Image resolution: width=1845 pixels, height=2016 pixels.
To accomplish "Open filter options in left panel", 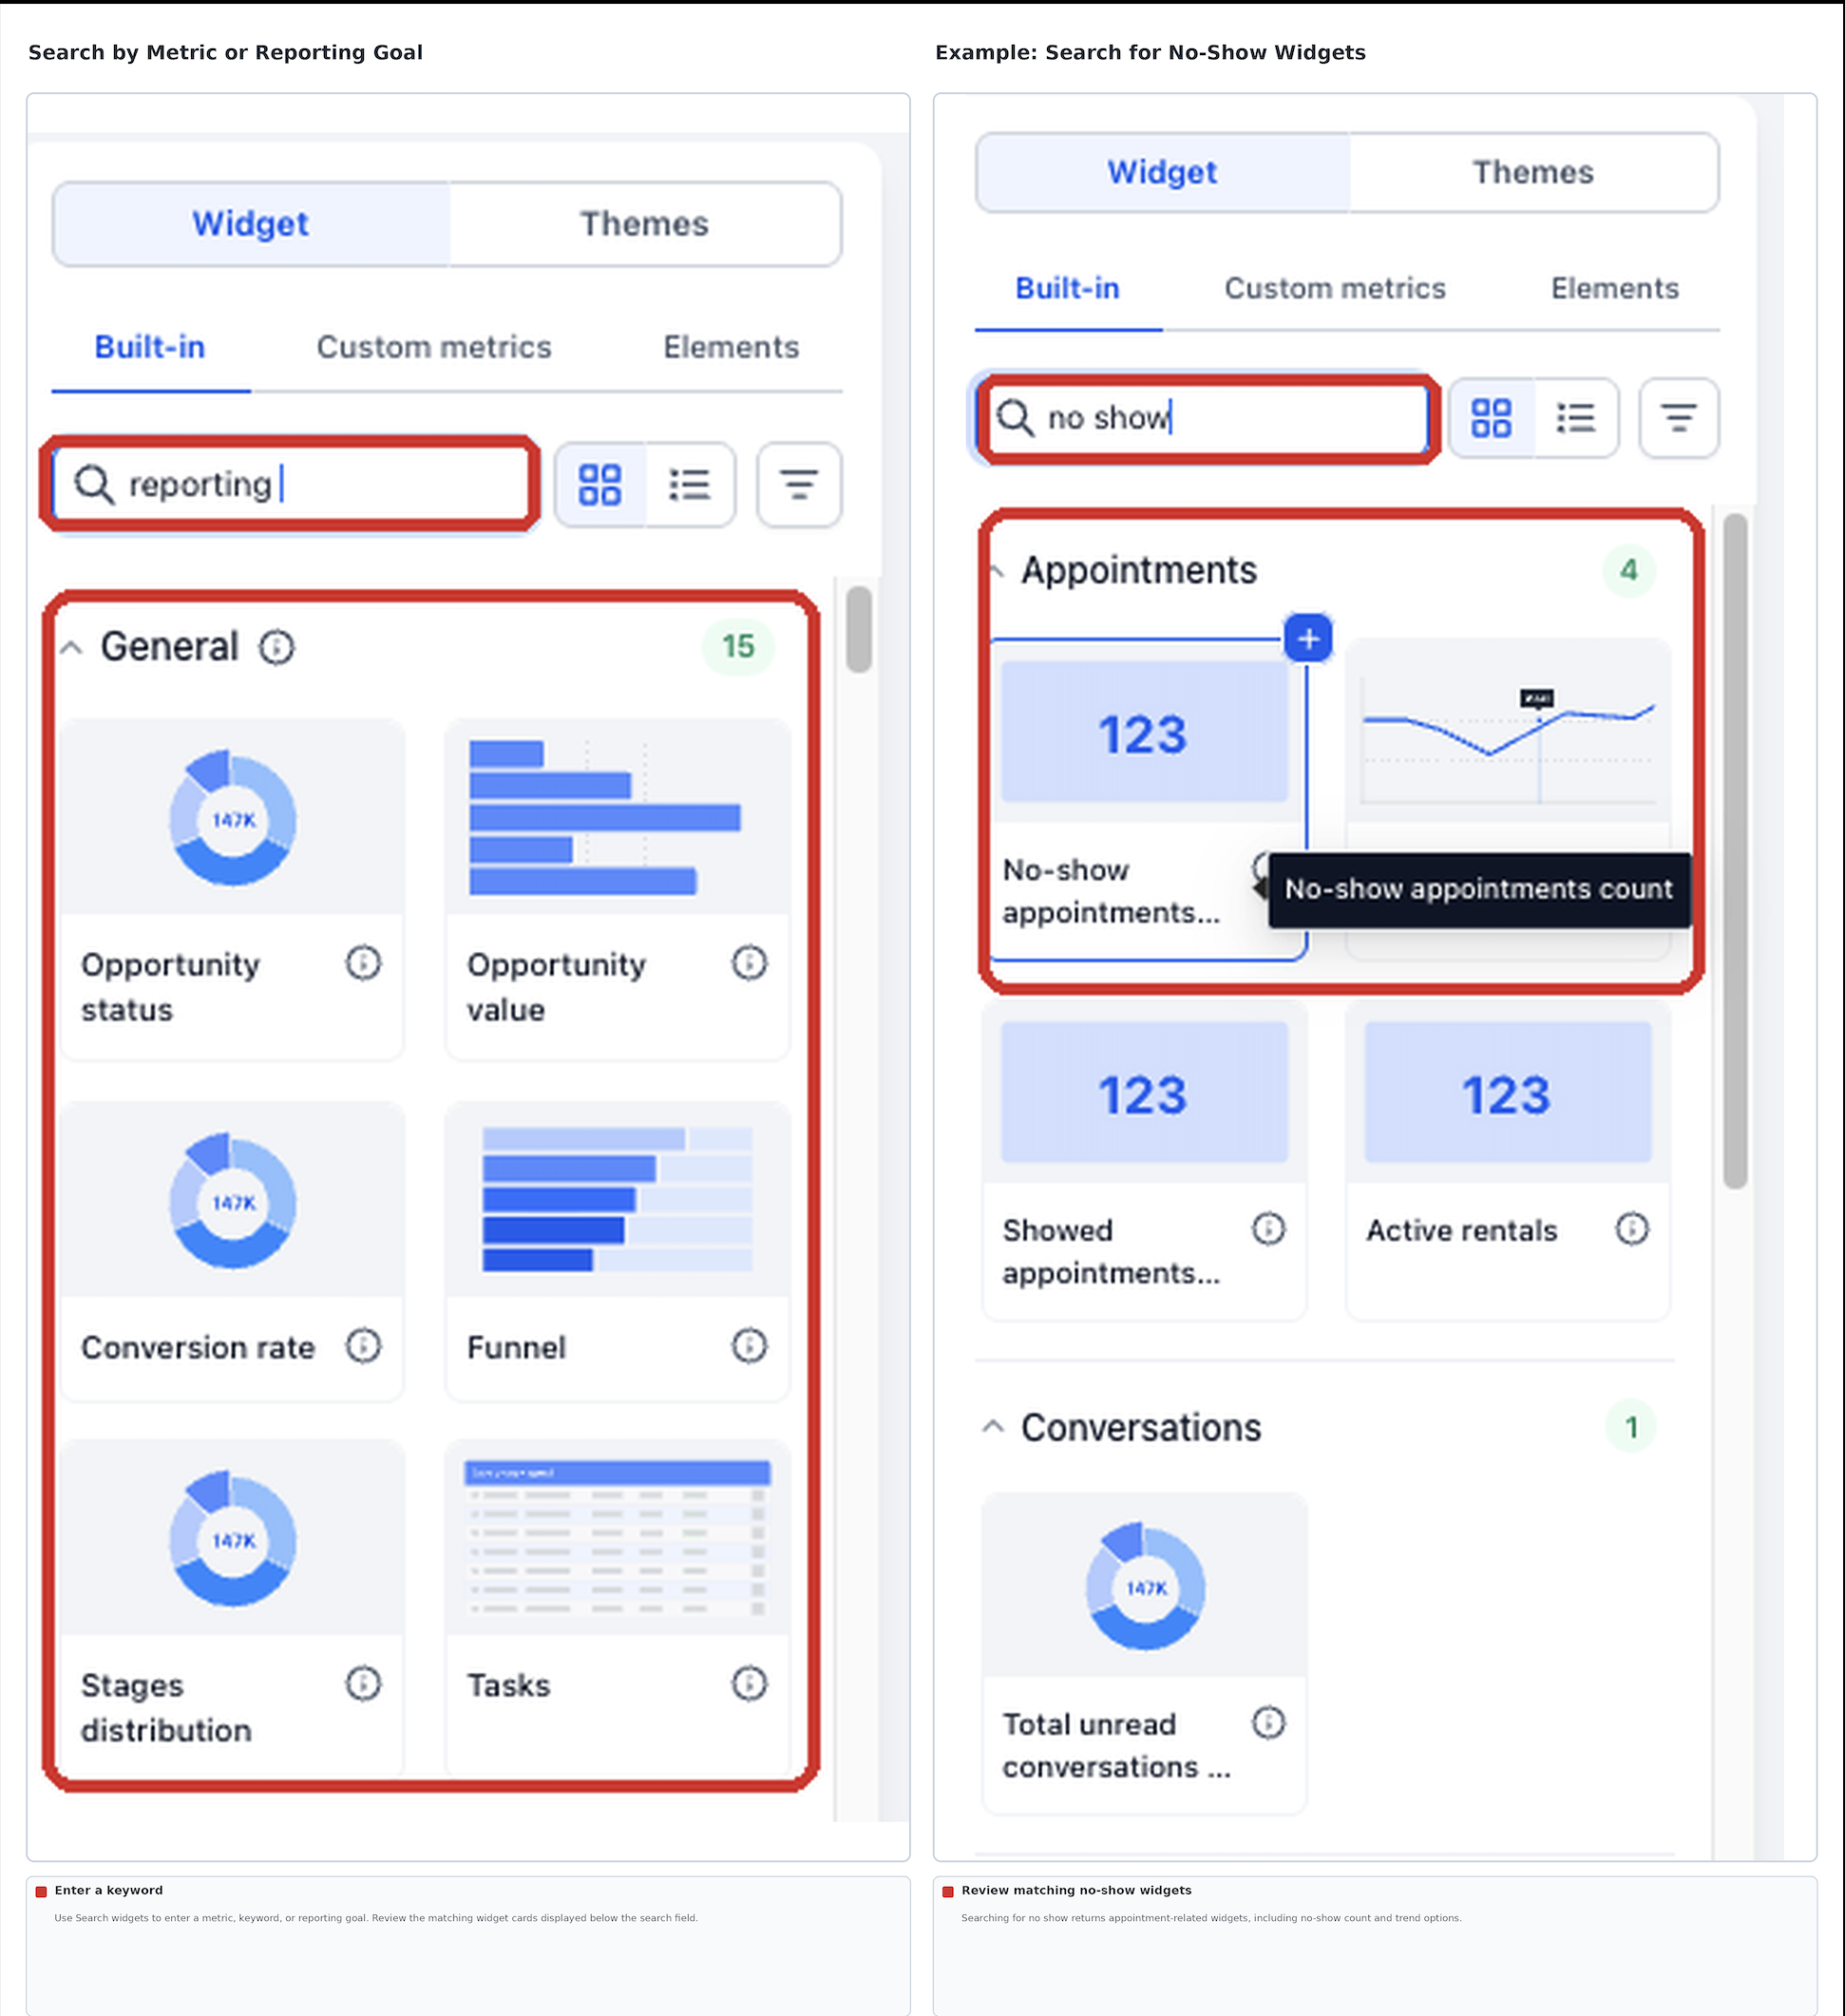I will coord(798,485).
